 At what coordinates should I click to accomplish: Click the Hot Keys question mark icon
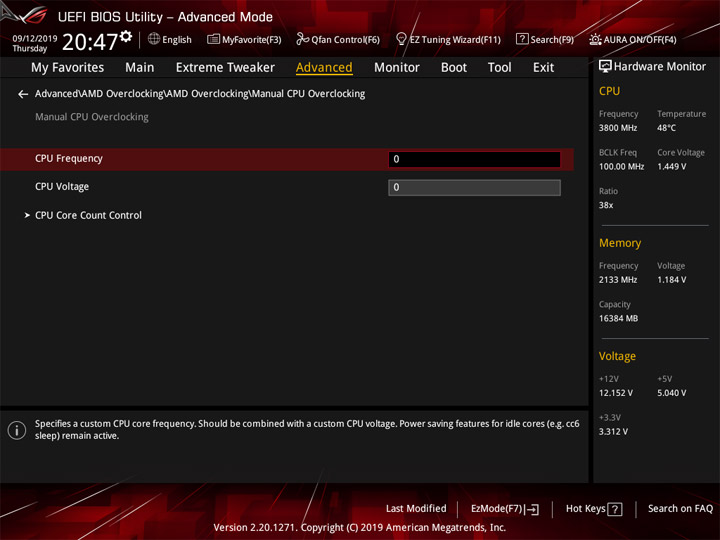(614, 509)
